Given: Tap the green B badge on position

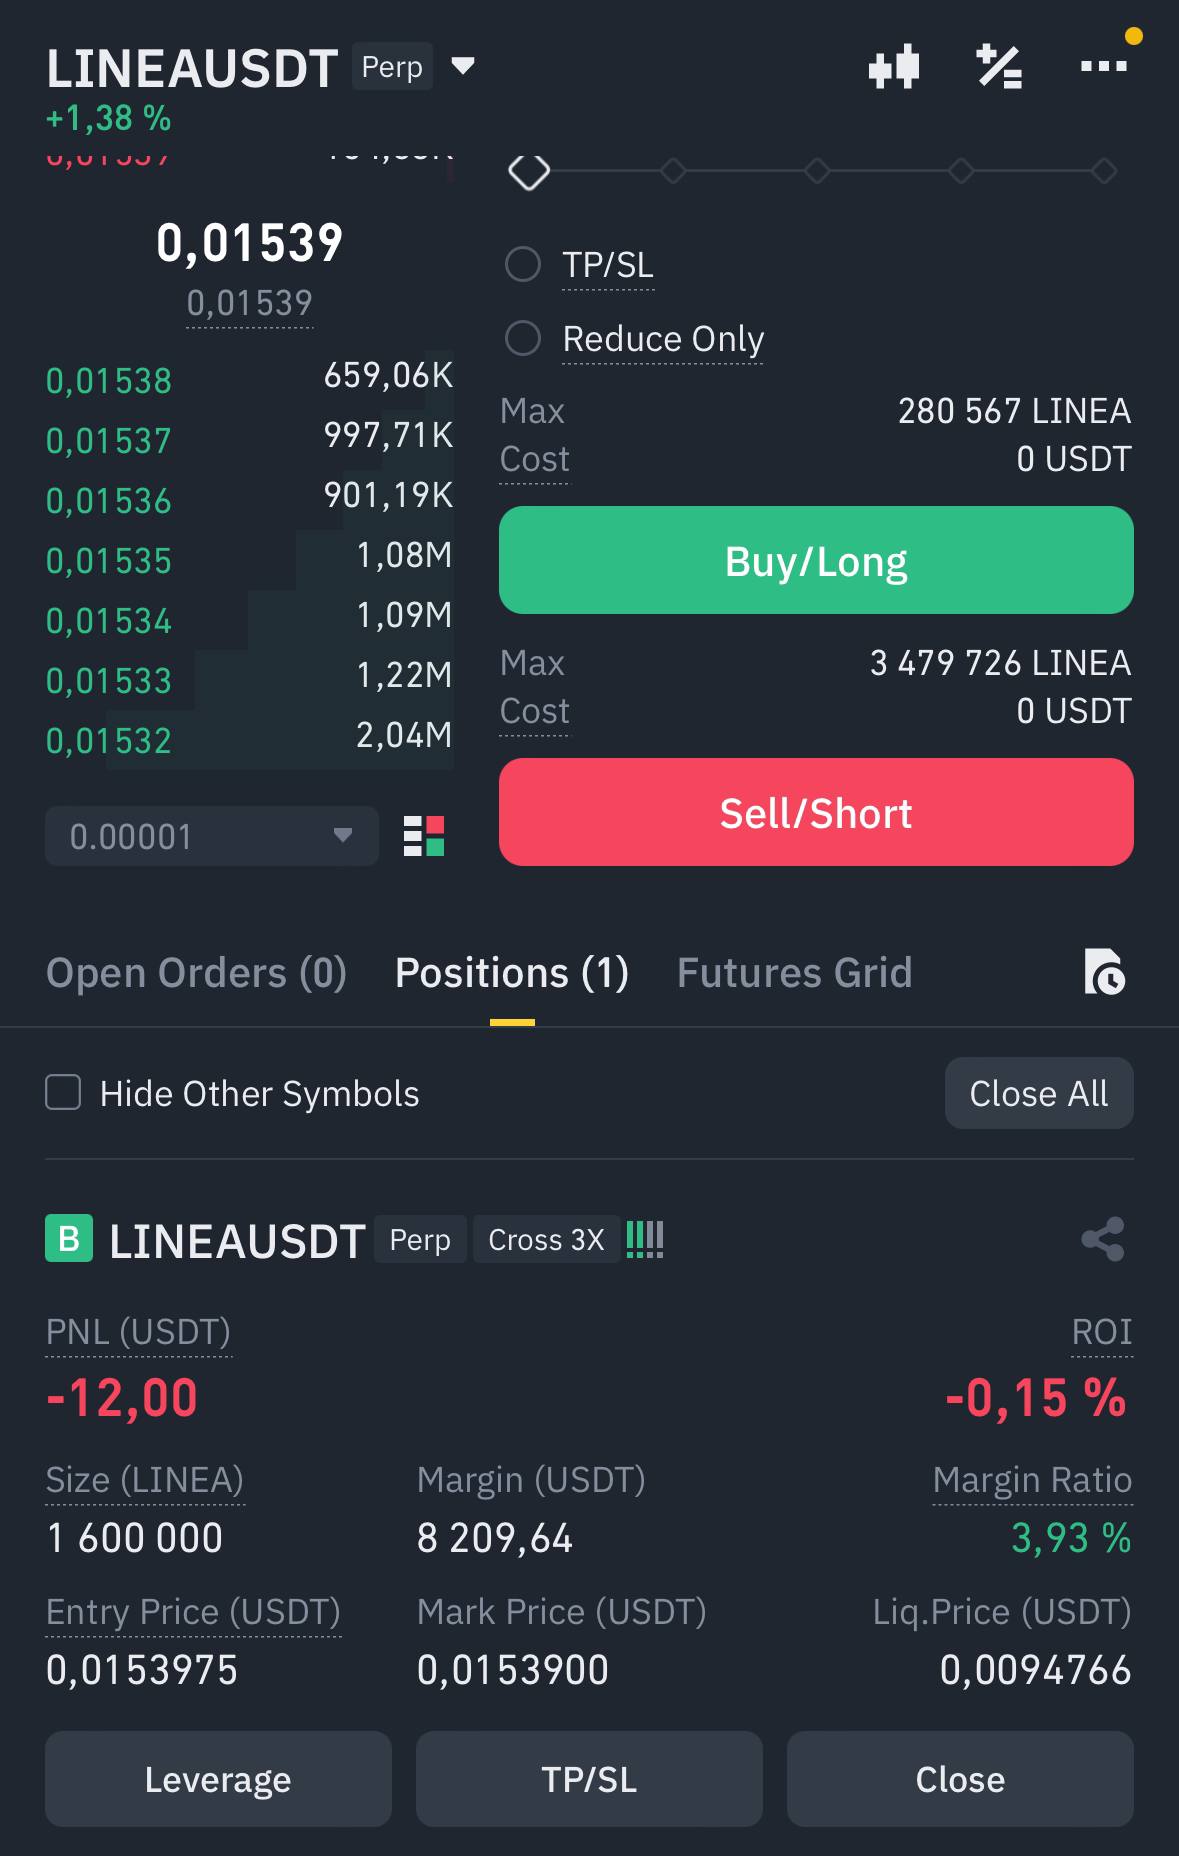Looking at the screenshot, I should point(69,1239).
